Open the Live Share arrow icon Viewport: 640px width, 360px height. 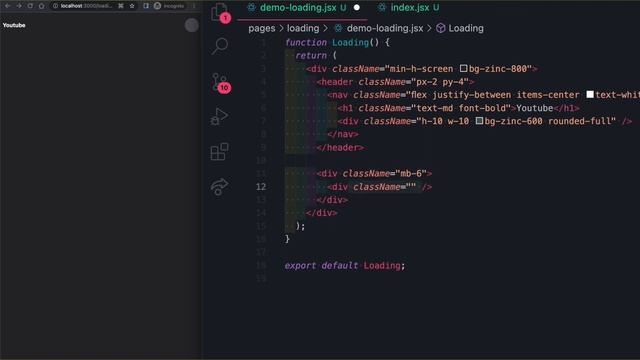tap(219, 187)
